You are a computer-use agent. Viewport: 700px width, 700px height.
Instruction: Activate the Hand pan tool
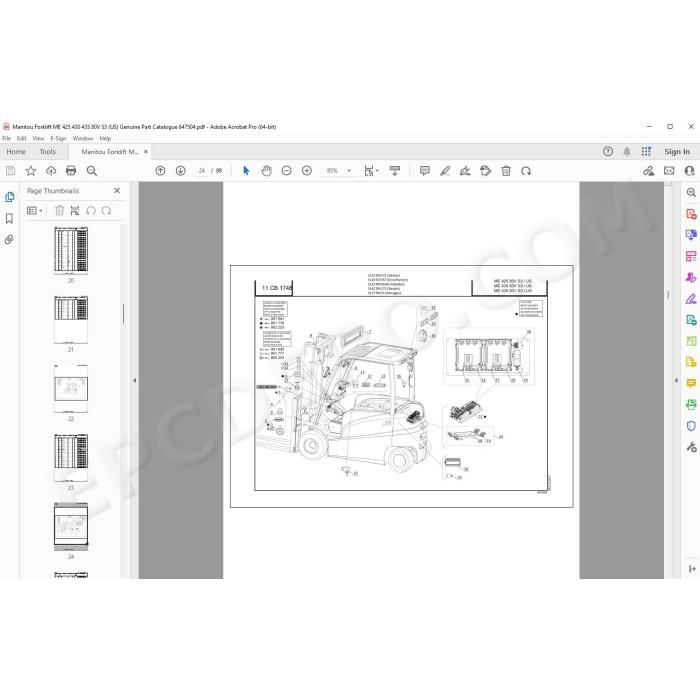[267, 171]
